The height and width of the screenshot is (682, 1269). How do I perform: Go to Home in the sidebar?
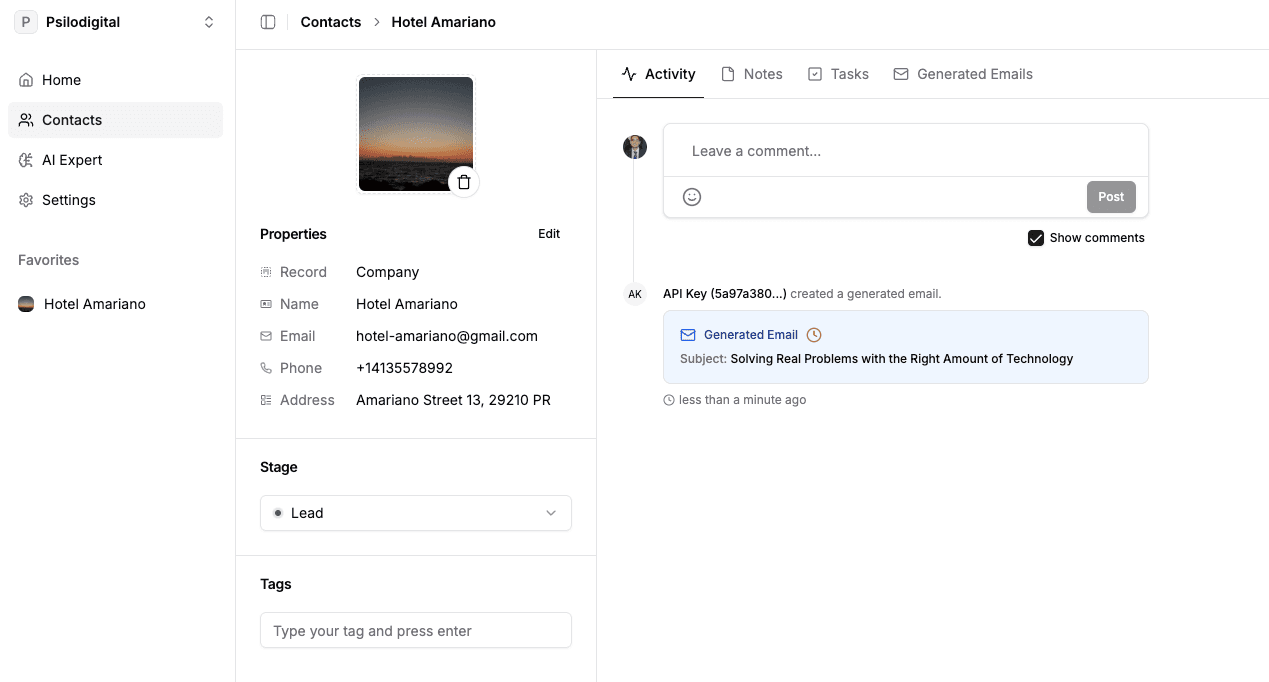click(x=115, y=80)
